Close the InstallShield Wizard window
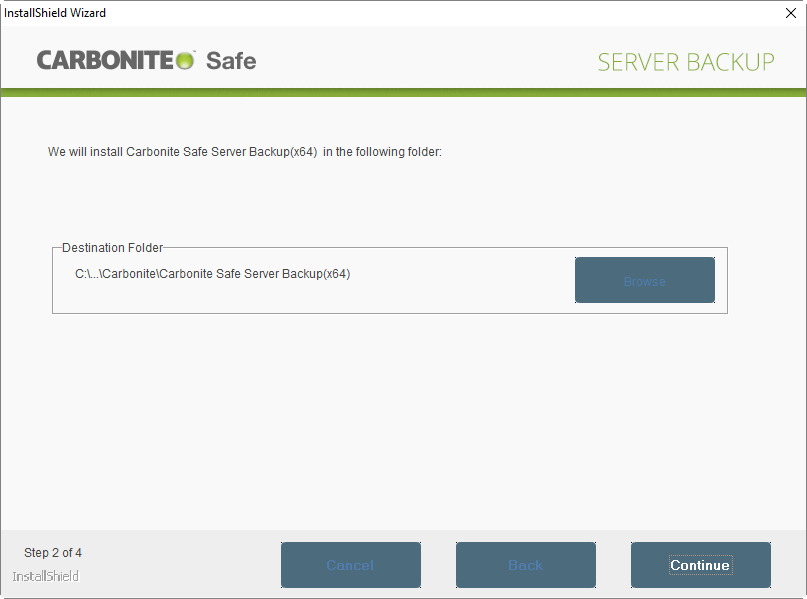The image size is (807, 599). click(x=791, y=13)
